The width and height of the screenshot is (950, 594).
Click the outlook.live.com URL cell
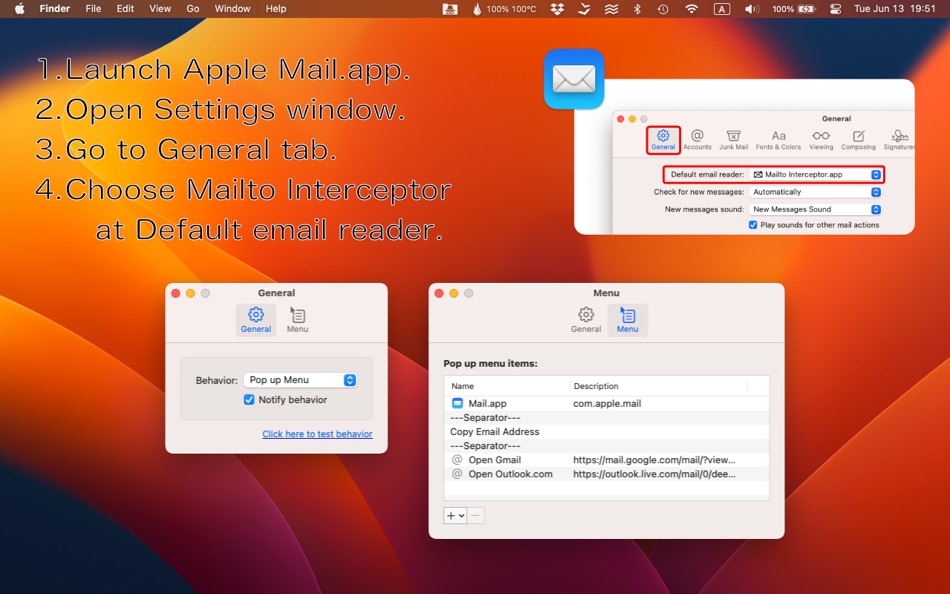(x=654, y=474)
